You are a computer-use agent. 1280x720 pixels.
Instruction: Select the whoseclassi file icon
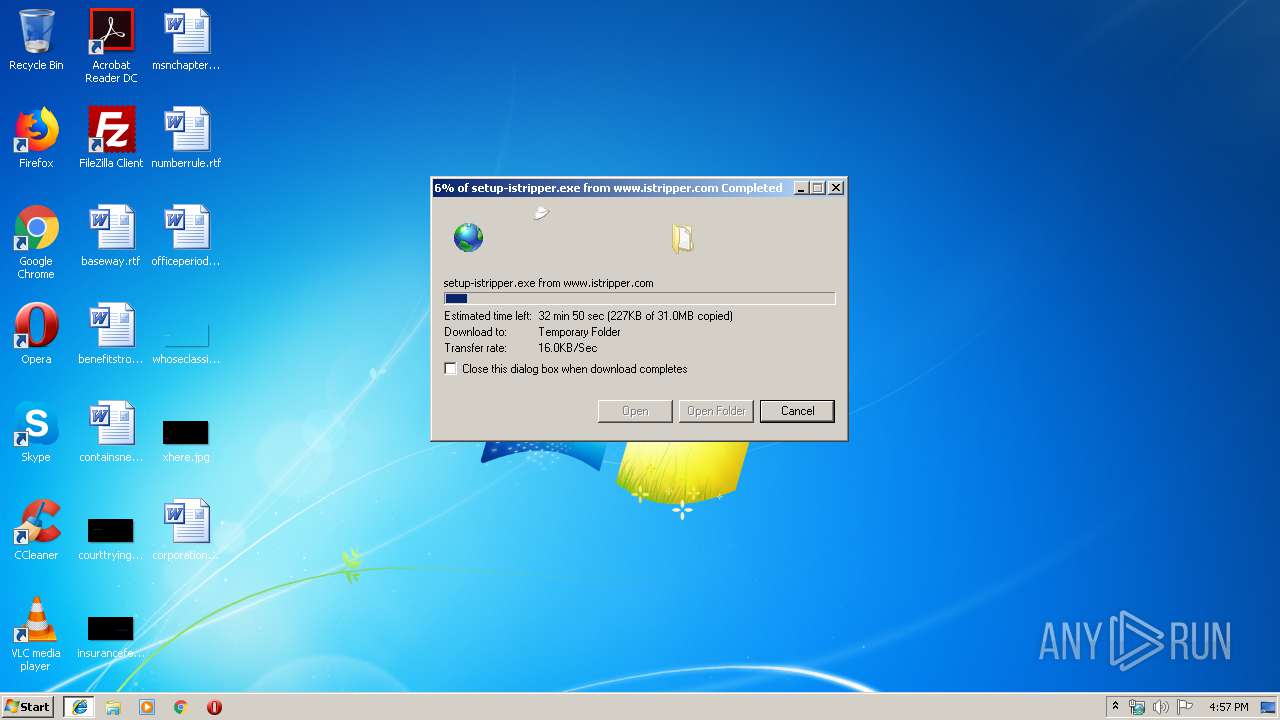[x=186, y=340]
